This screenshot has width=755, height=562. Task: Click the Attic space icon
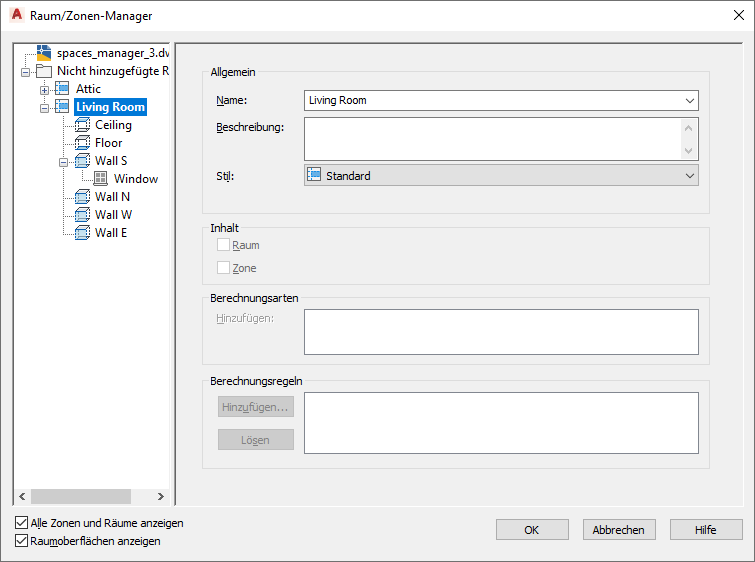62,89
